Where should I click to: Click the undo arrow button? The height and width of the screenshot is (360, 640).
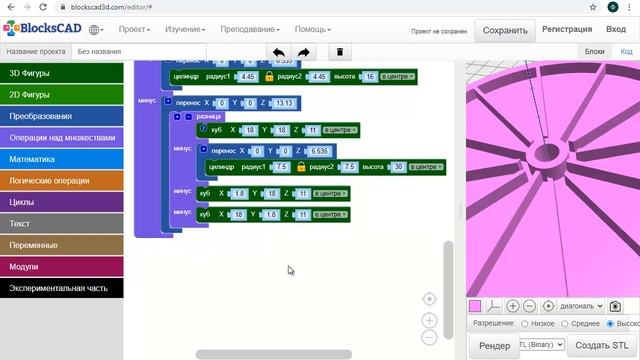[279, 52]
